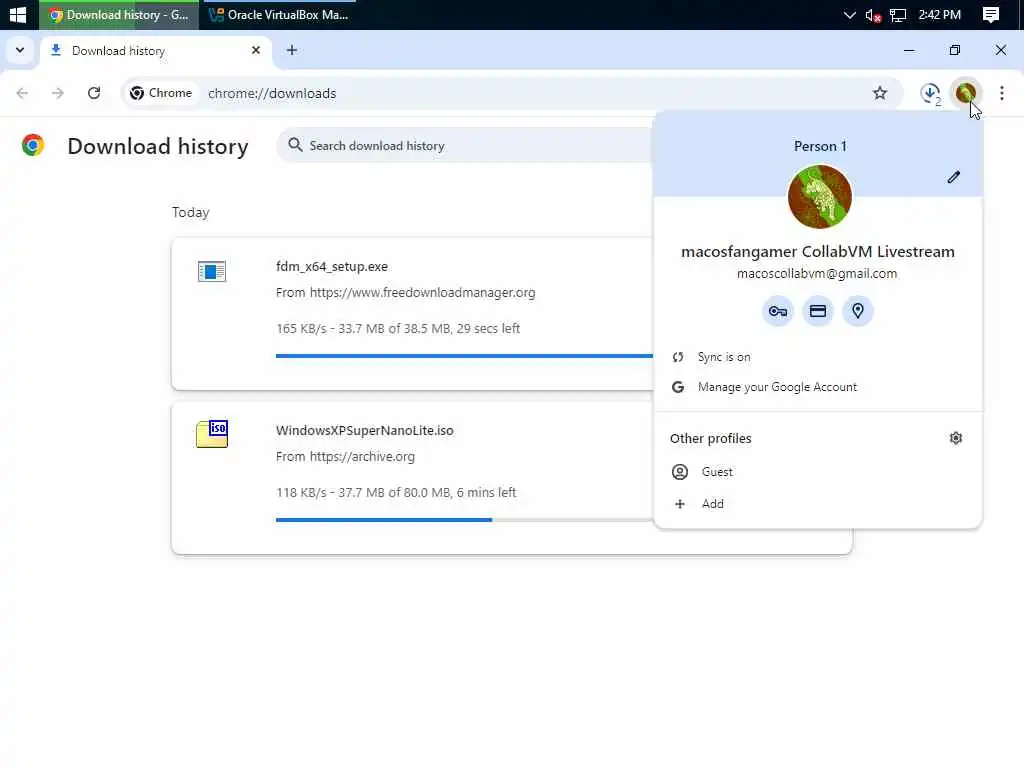Click the Person 1 profile name
The width and height of the screenshot is (1024, 768).
820,146
